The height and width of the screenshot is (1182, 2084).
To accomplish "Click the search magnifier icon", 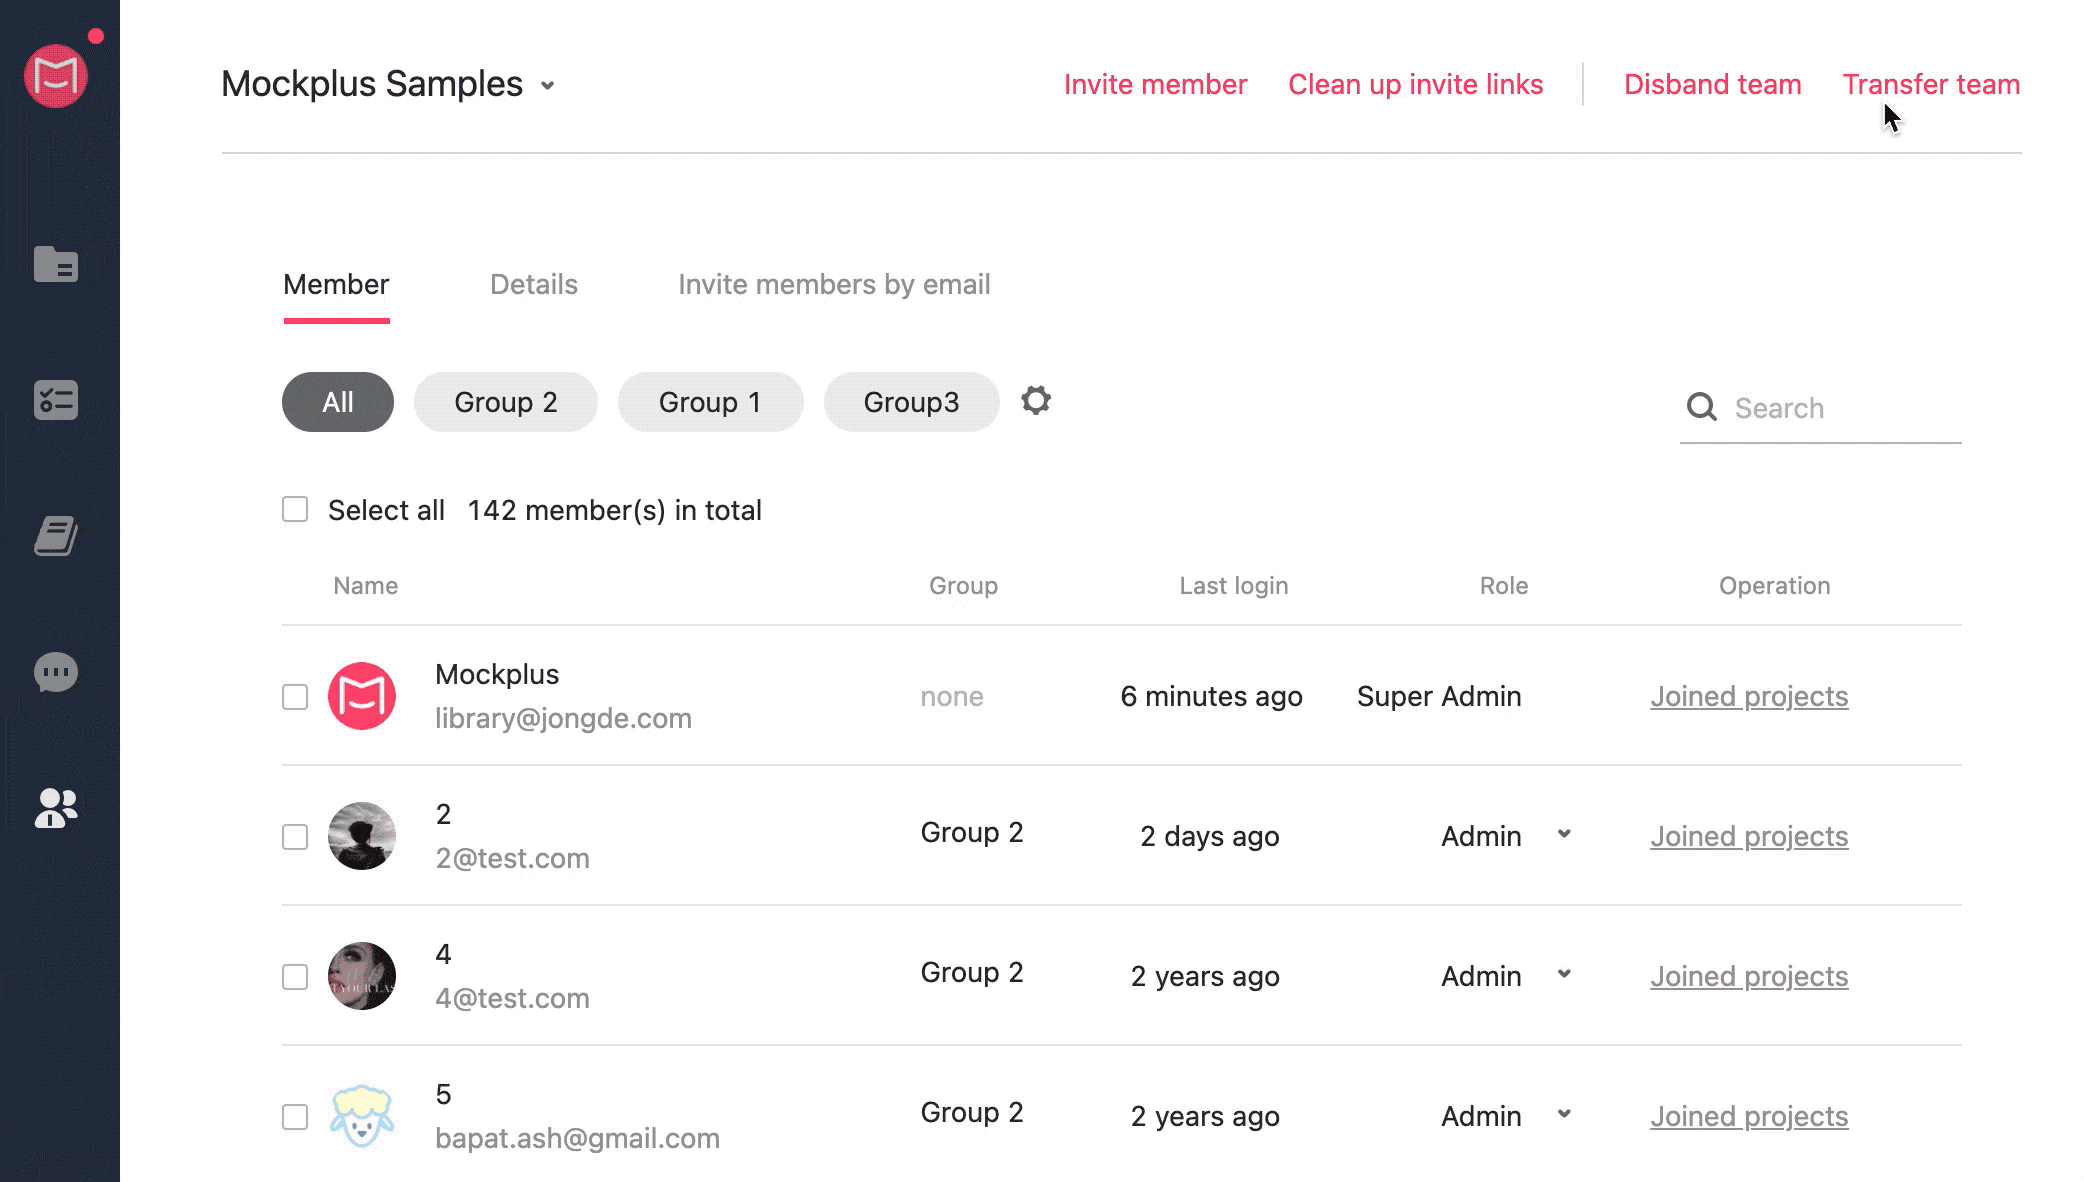I will point(1702,407).
